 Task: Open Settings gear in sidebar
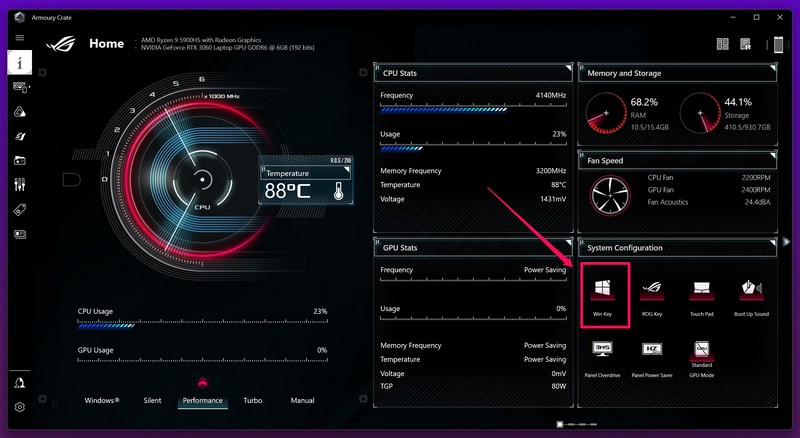[20, 407]
